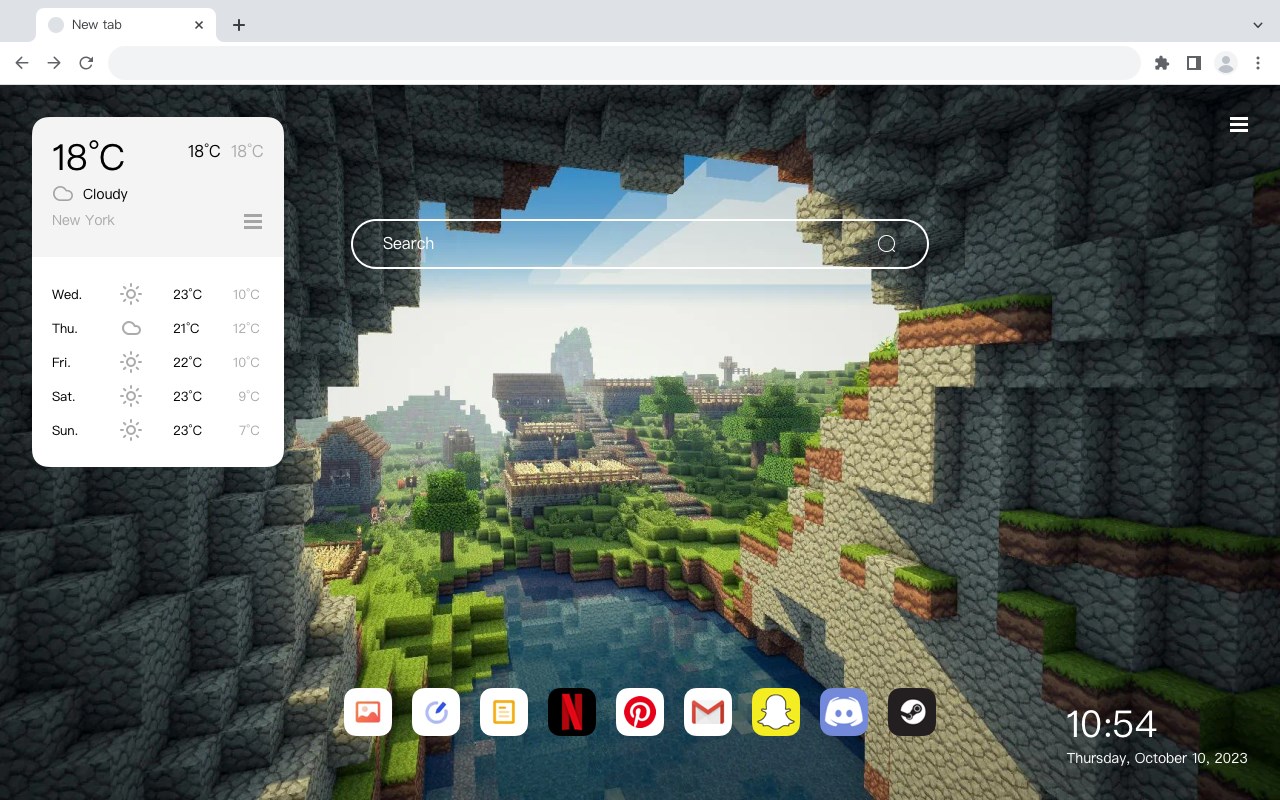This screenshot has width=1280, height=800.
Task: Open the task/reminder shortcut with blue circle
Action: click(436, 712)
